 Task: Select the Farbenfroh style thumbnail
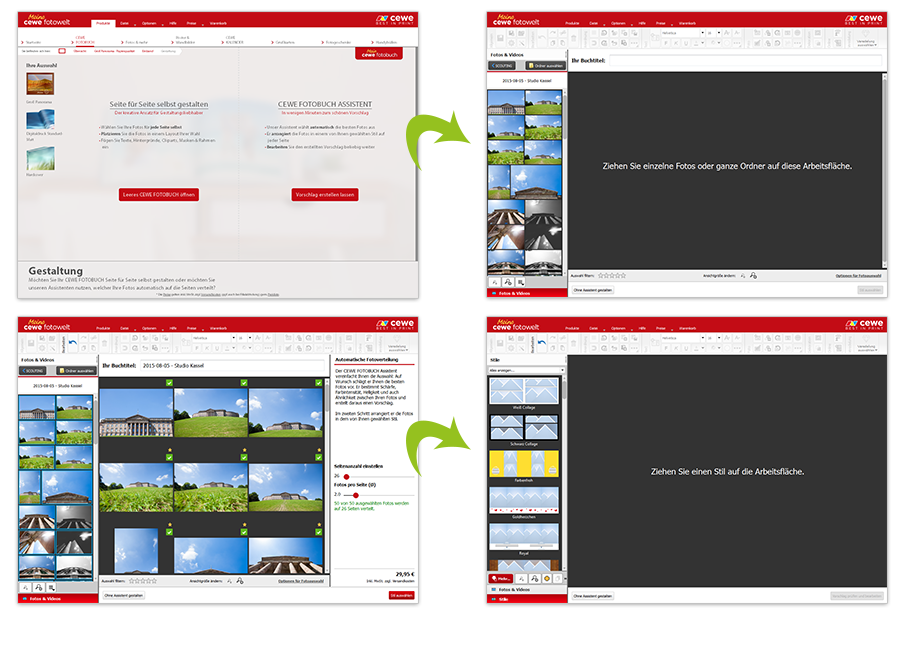click(524, 464)
